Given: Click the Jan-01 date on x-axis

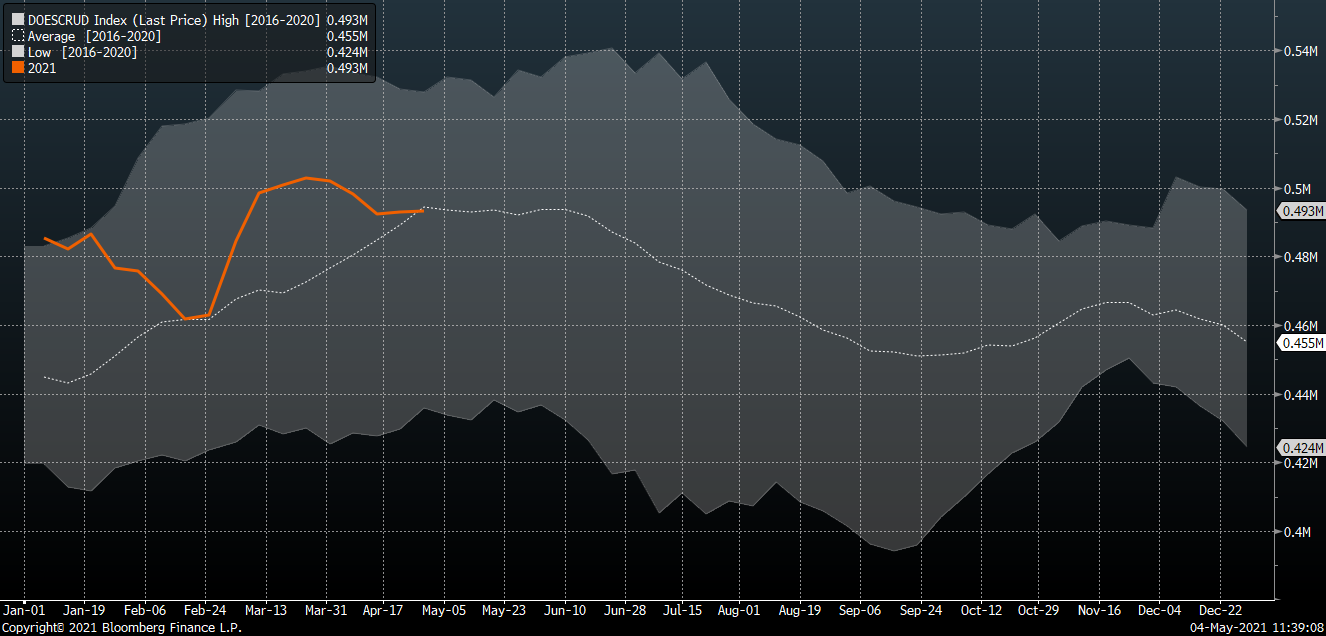Looking at the screenshot, I should [x=24, y=609].
